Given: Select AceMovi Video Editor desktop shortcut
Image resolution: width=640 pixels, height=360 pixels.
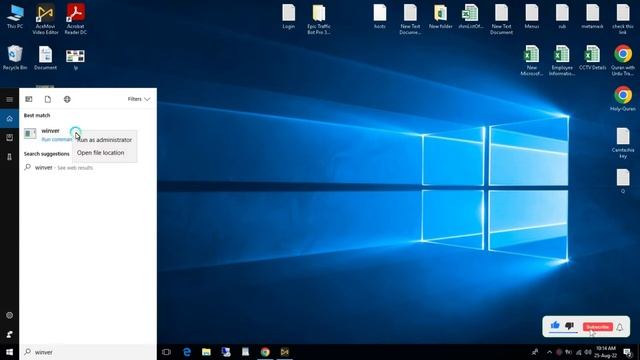Looking at the screenshot, I should tap(45, 19).
